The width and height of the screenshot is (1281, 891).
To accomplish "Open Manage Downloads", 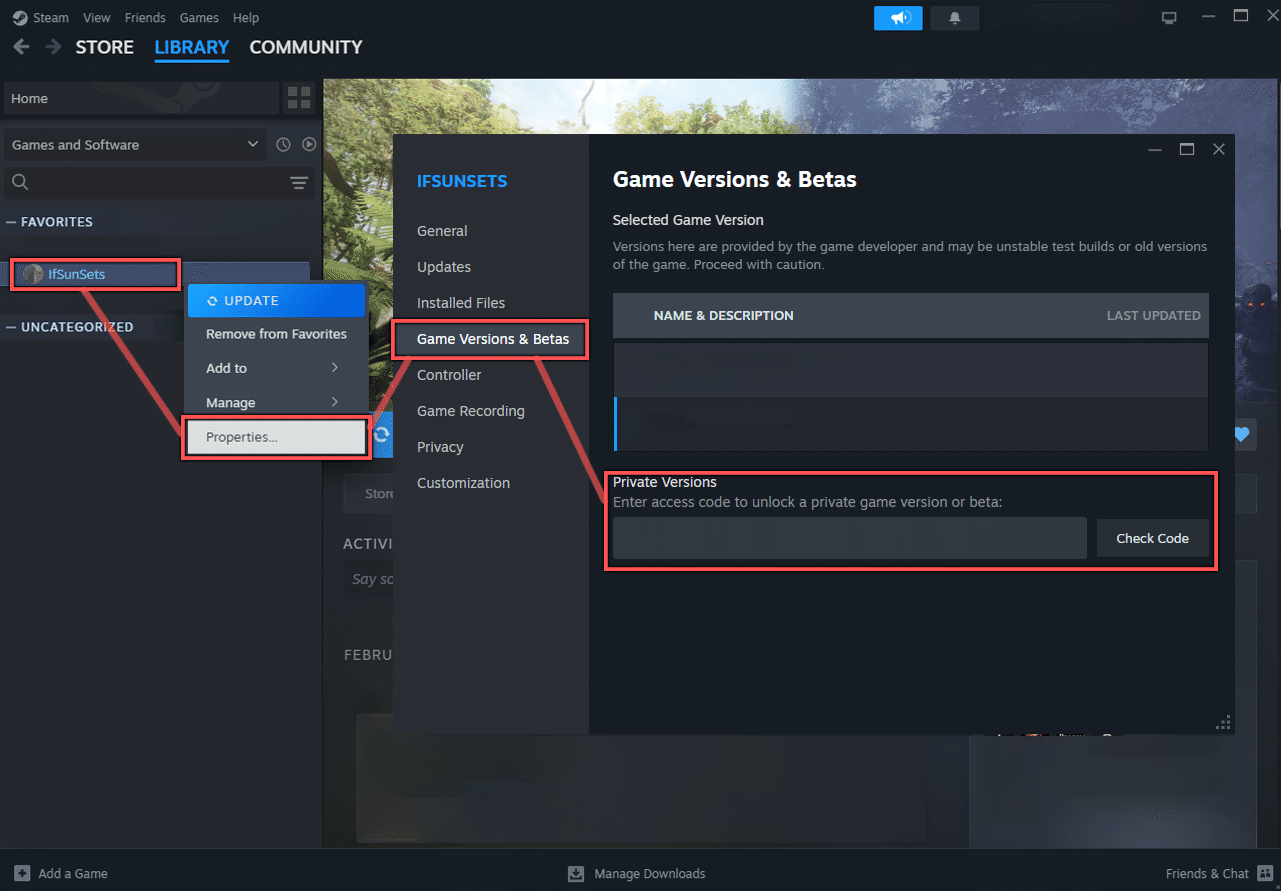I will pos(650,873).
